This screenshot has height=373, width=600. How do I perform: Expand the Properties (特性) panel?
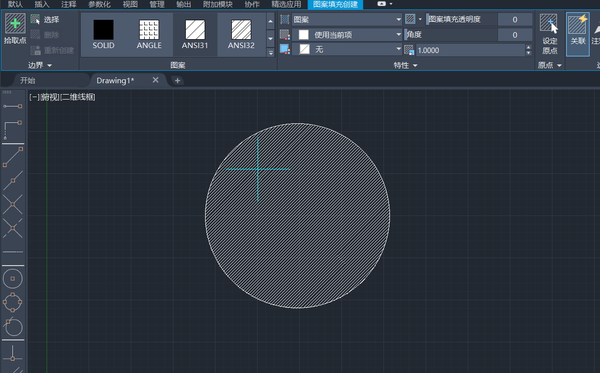(405, 65)
